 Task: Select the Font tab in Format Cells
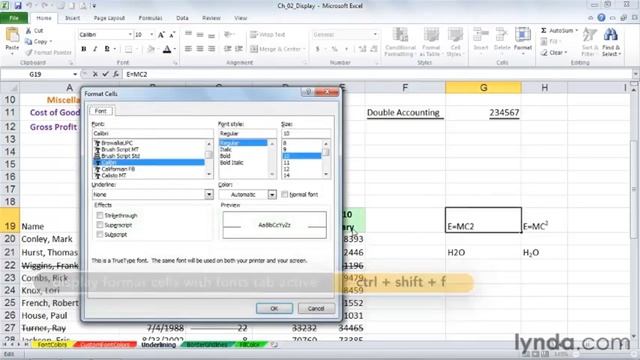point(101,111)
